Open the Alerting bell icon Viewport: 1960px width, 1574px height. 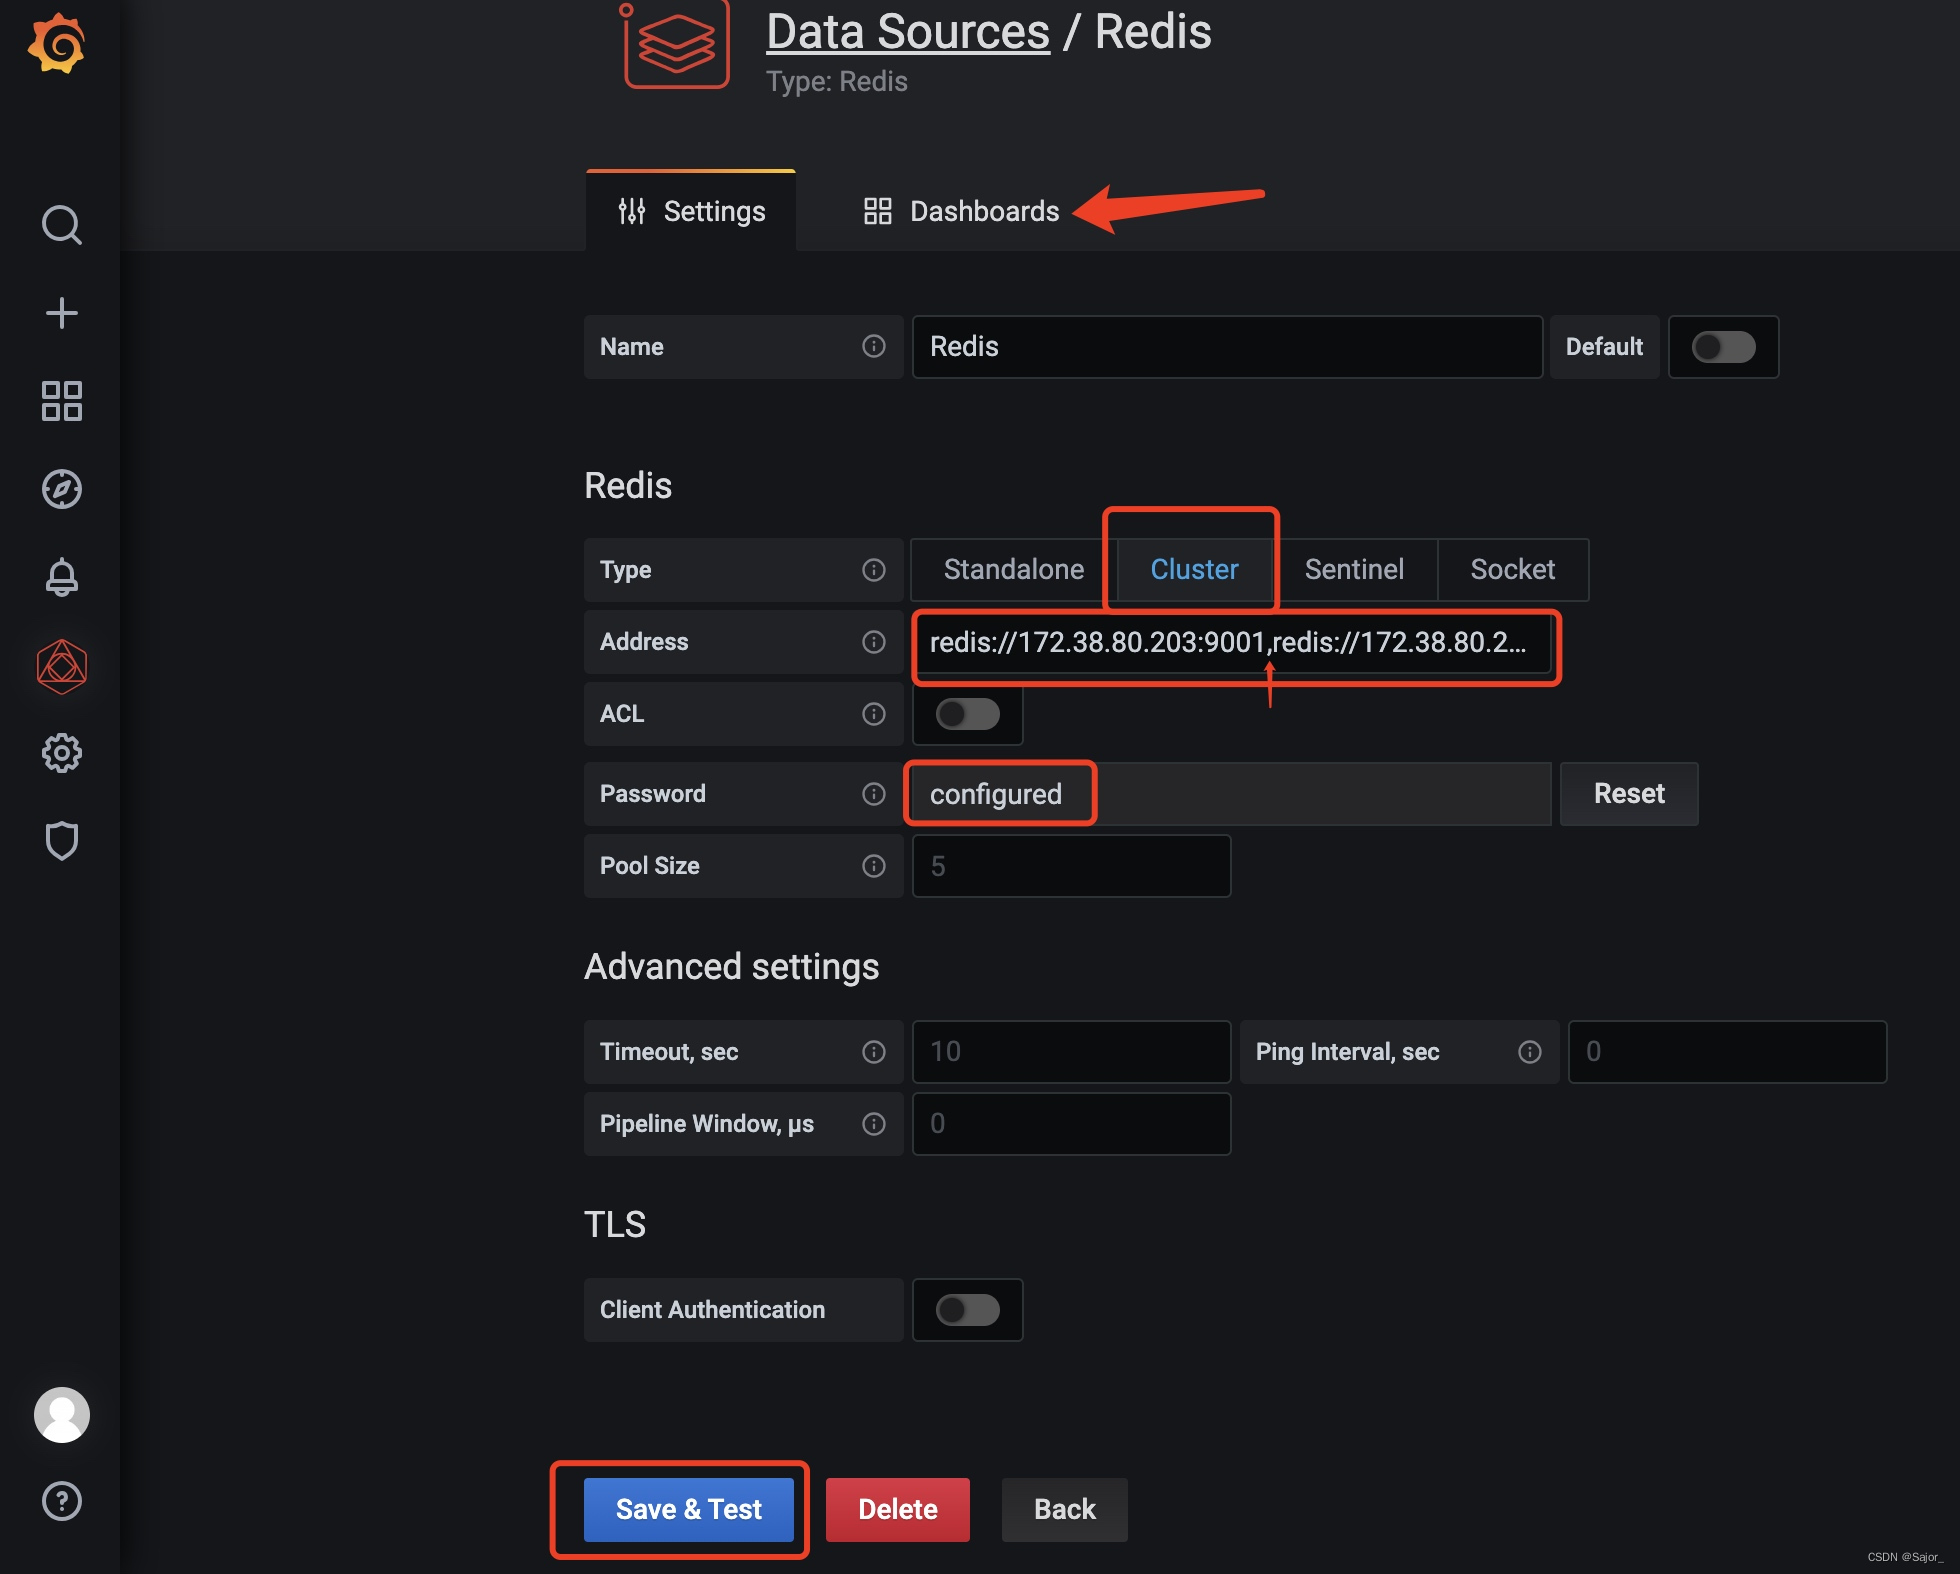pyautogui.click(x=61, y=577)
